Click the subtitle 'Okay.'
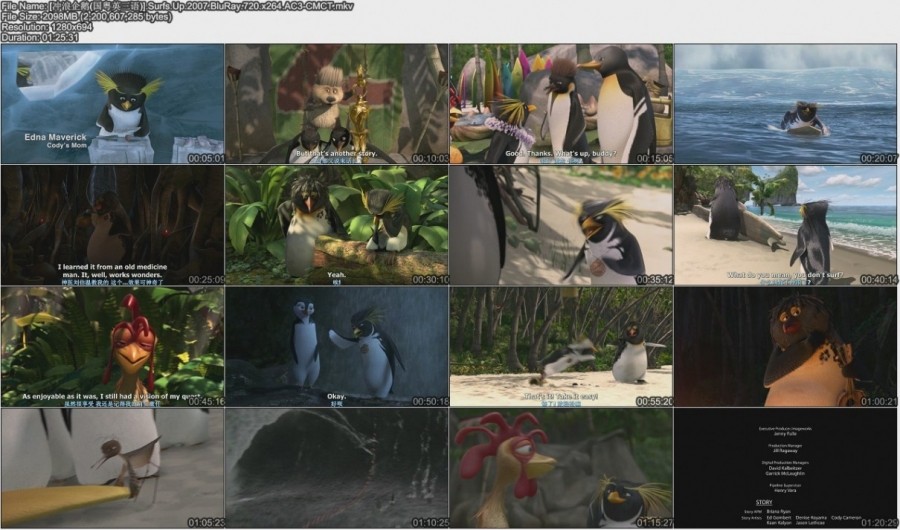The height and width of the screenshot is (530, 900). pyautogui.click(x=336, y=396)
